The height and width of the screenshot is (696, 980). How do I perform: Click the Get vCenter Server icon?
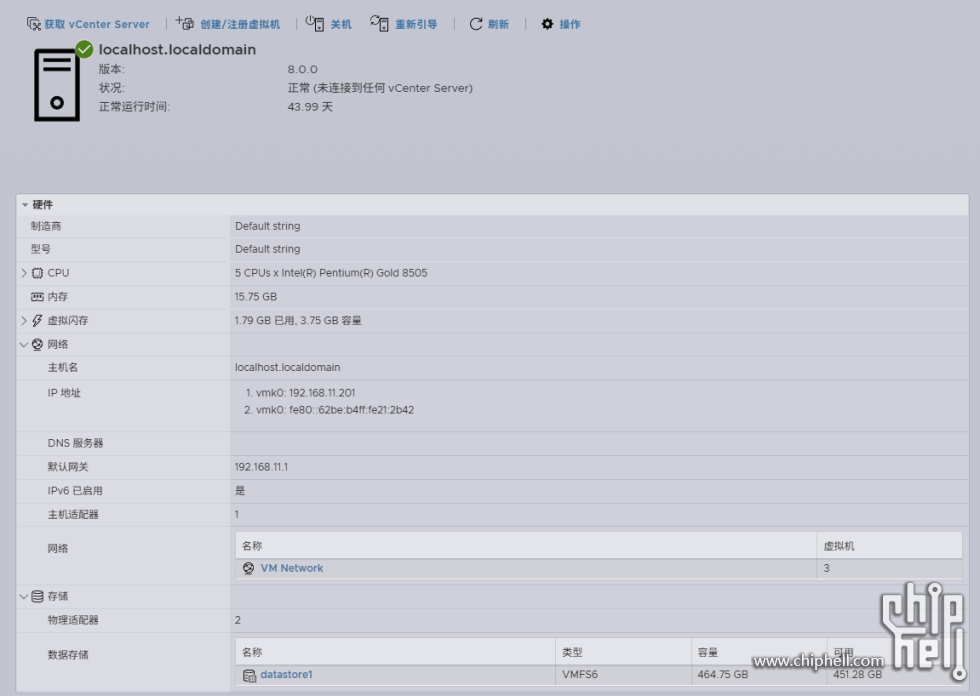(33, 24)
